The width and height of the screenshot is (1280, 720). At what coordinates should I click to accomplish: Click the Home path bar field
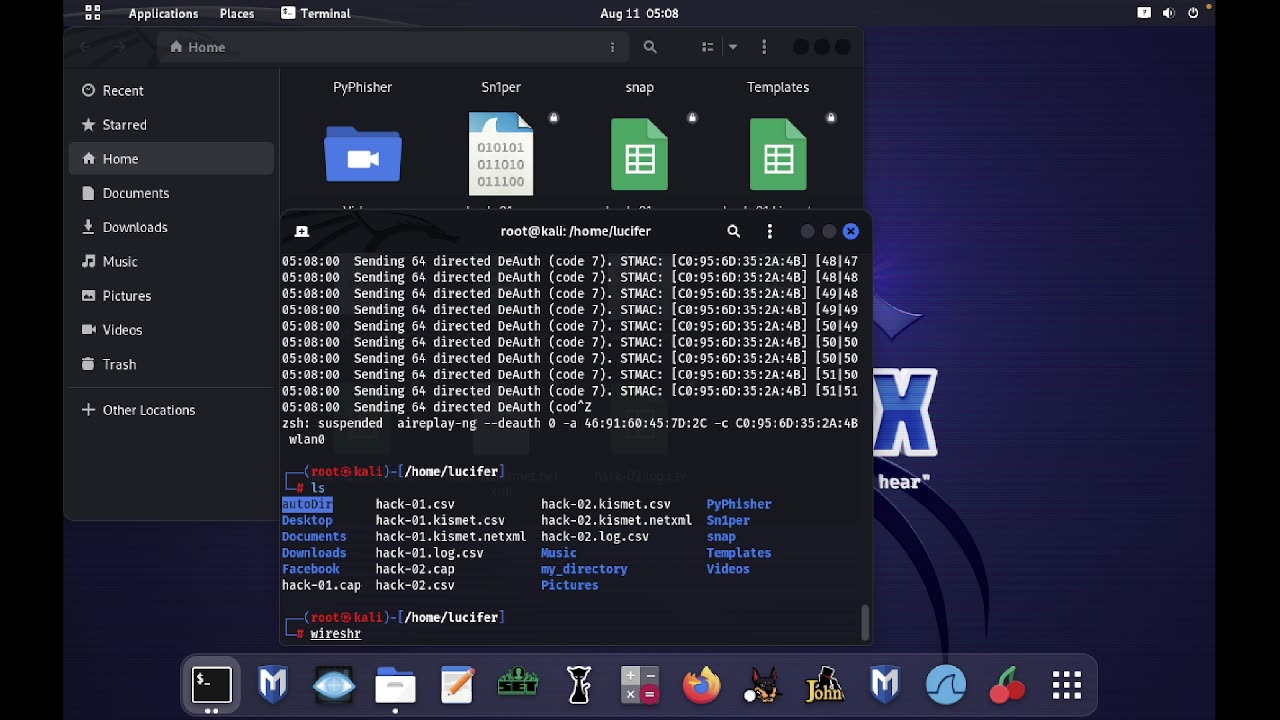pos(393,47)
